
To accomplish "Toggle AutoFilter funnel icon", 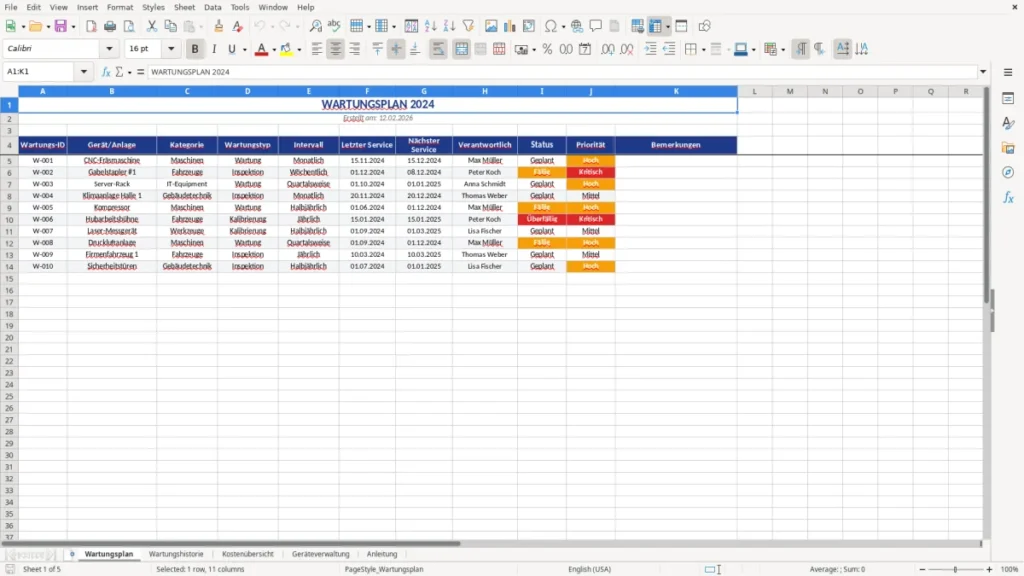I will 468,26.
